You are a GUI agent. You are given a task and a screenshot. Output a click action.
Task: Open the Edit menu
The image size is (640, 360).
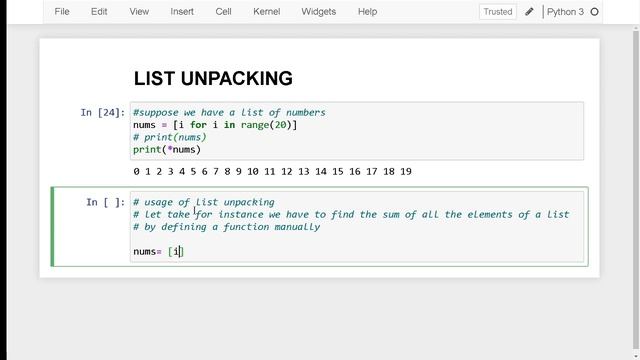click(x=99, y=11)
